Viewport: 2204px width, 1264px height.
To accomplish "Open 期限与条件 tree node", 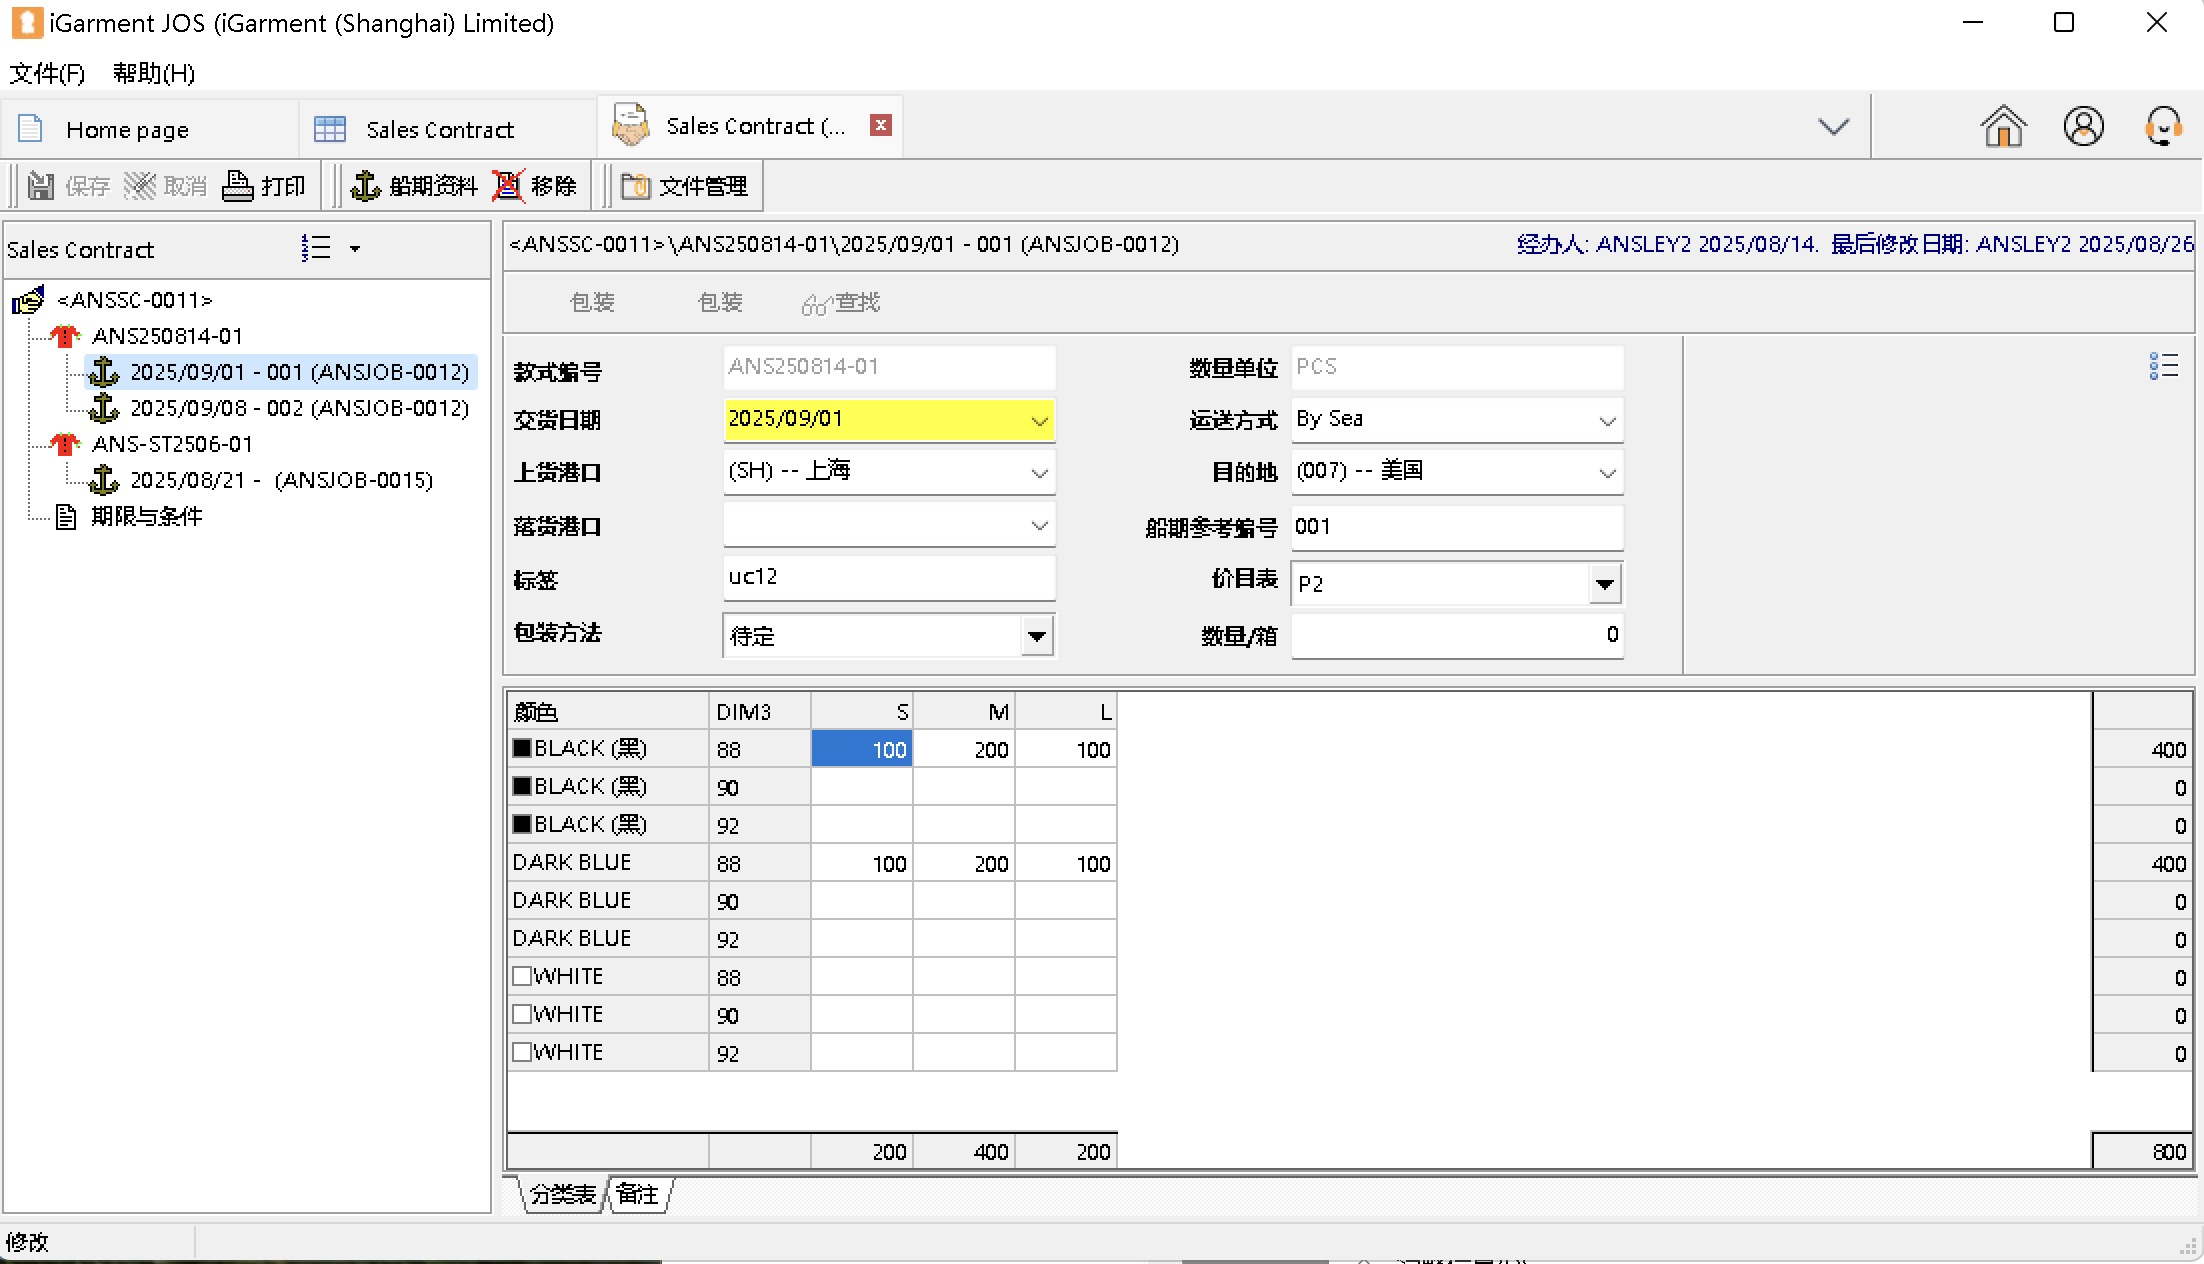I will click(146, 516).
